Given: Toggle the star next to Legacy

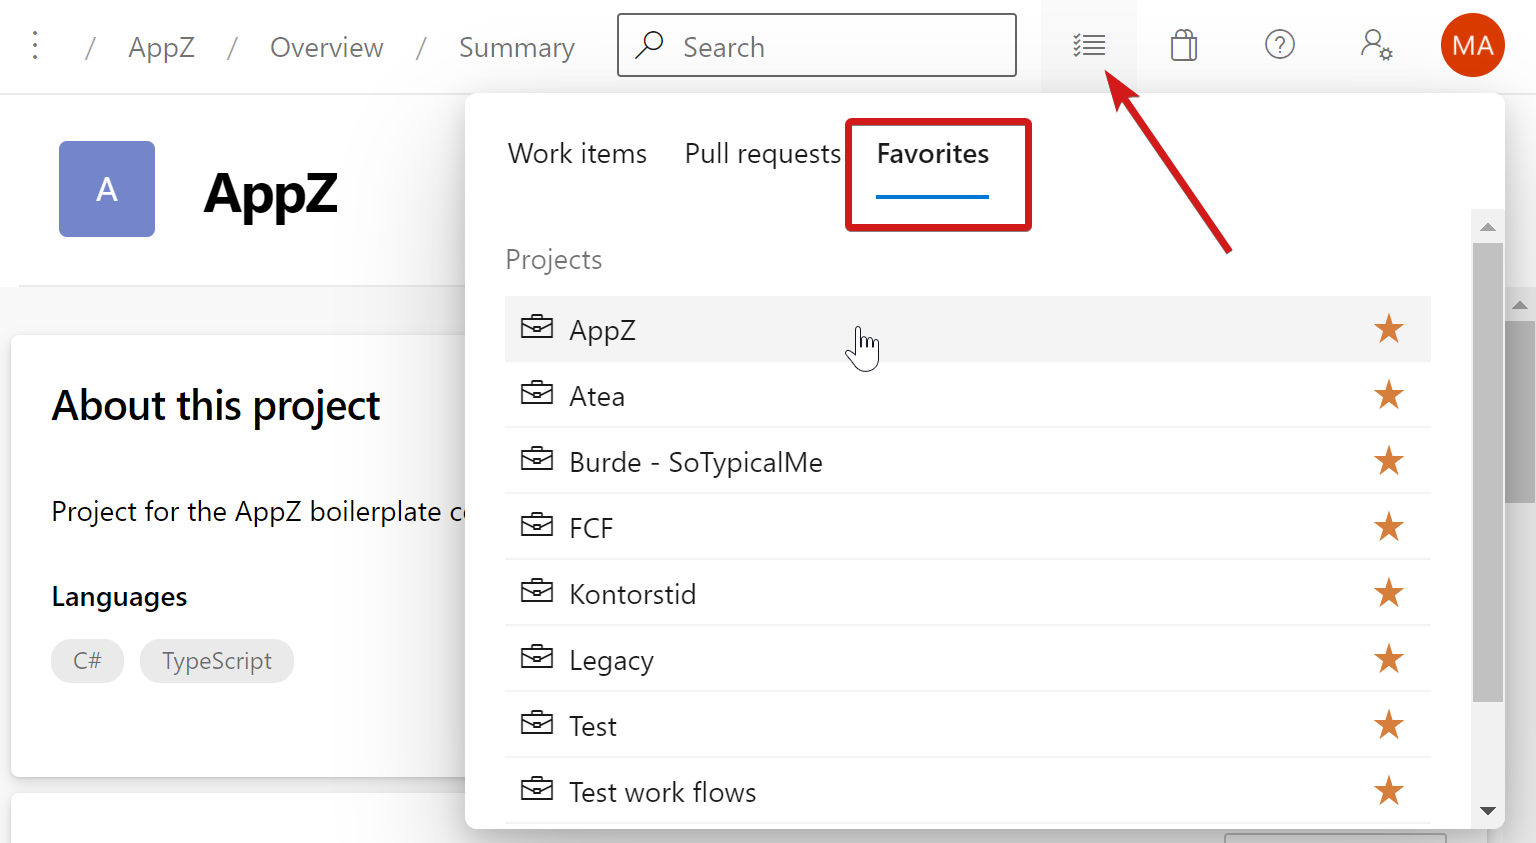Looking at the screenshot, I should tap(1389, 659).
